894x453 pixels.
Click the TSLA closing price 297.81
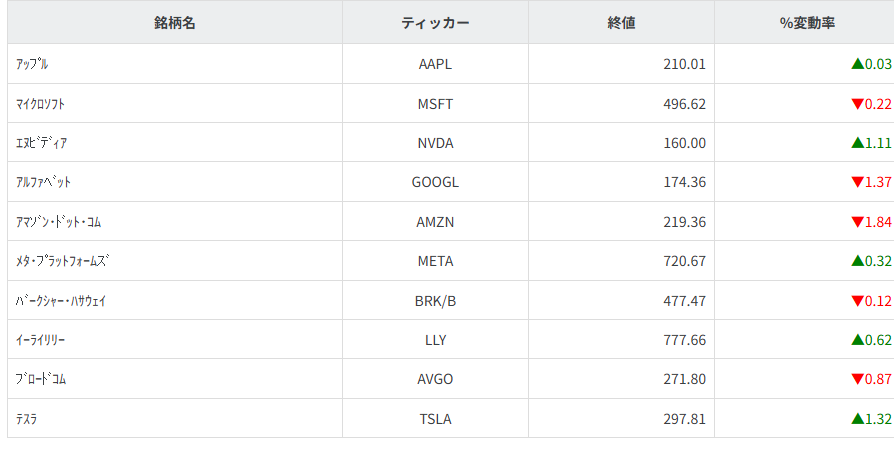684,419
